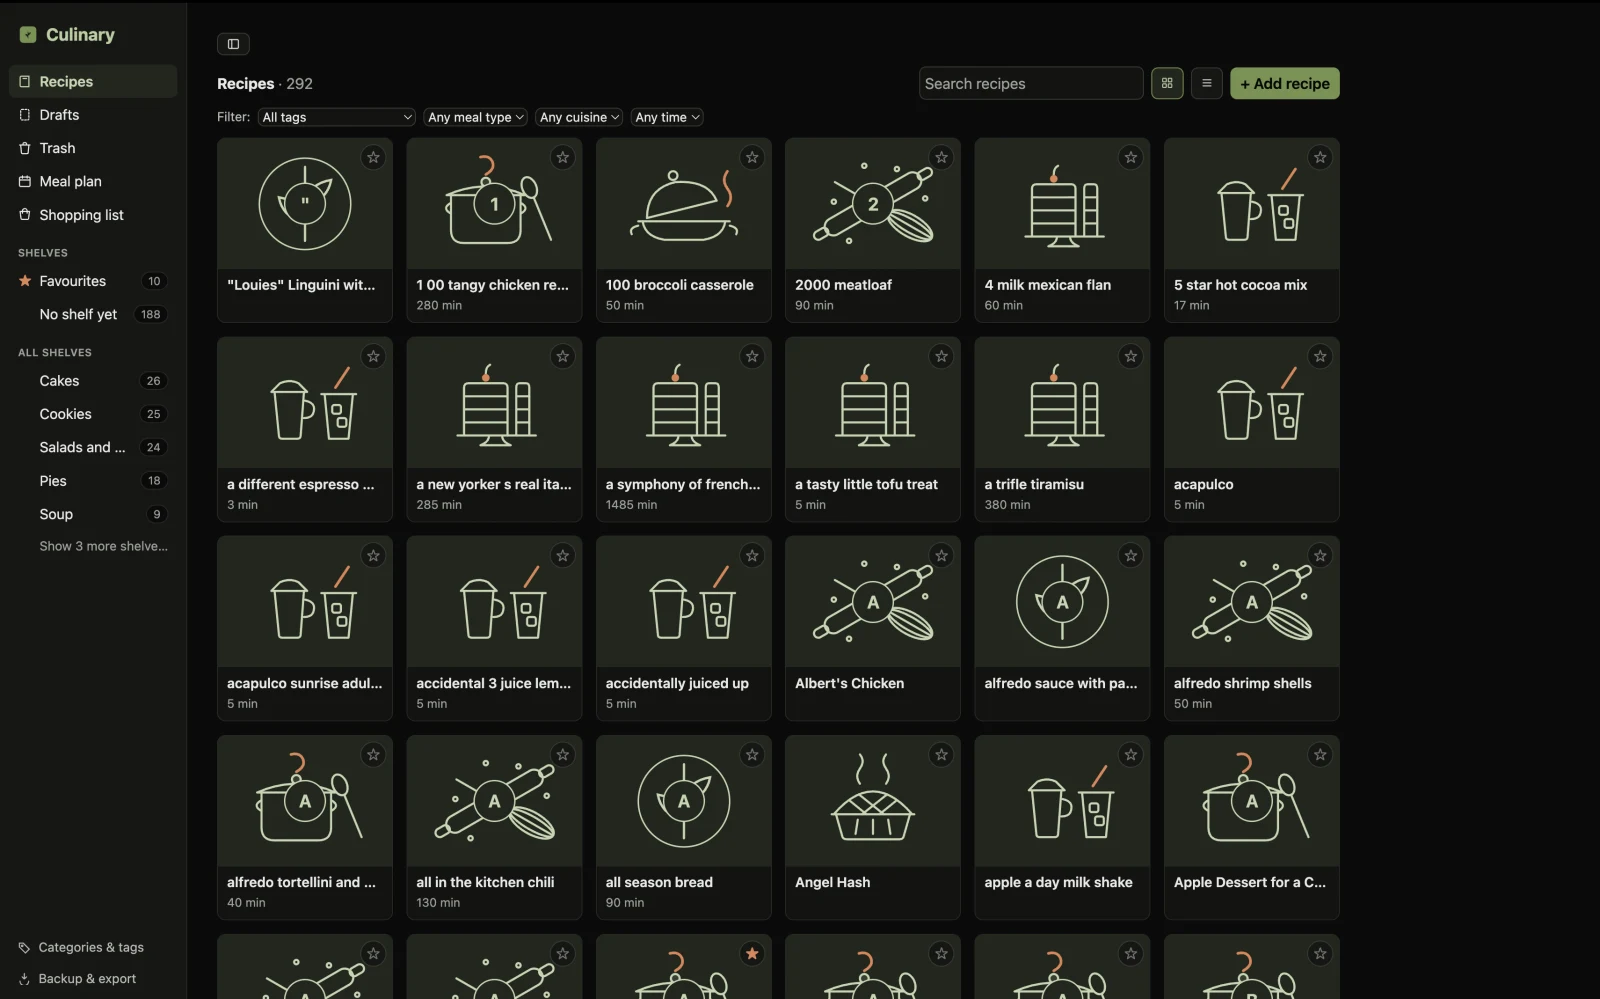
Task: Open the apple a day milk shake thumbnail
Action: [1062, 801]
